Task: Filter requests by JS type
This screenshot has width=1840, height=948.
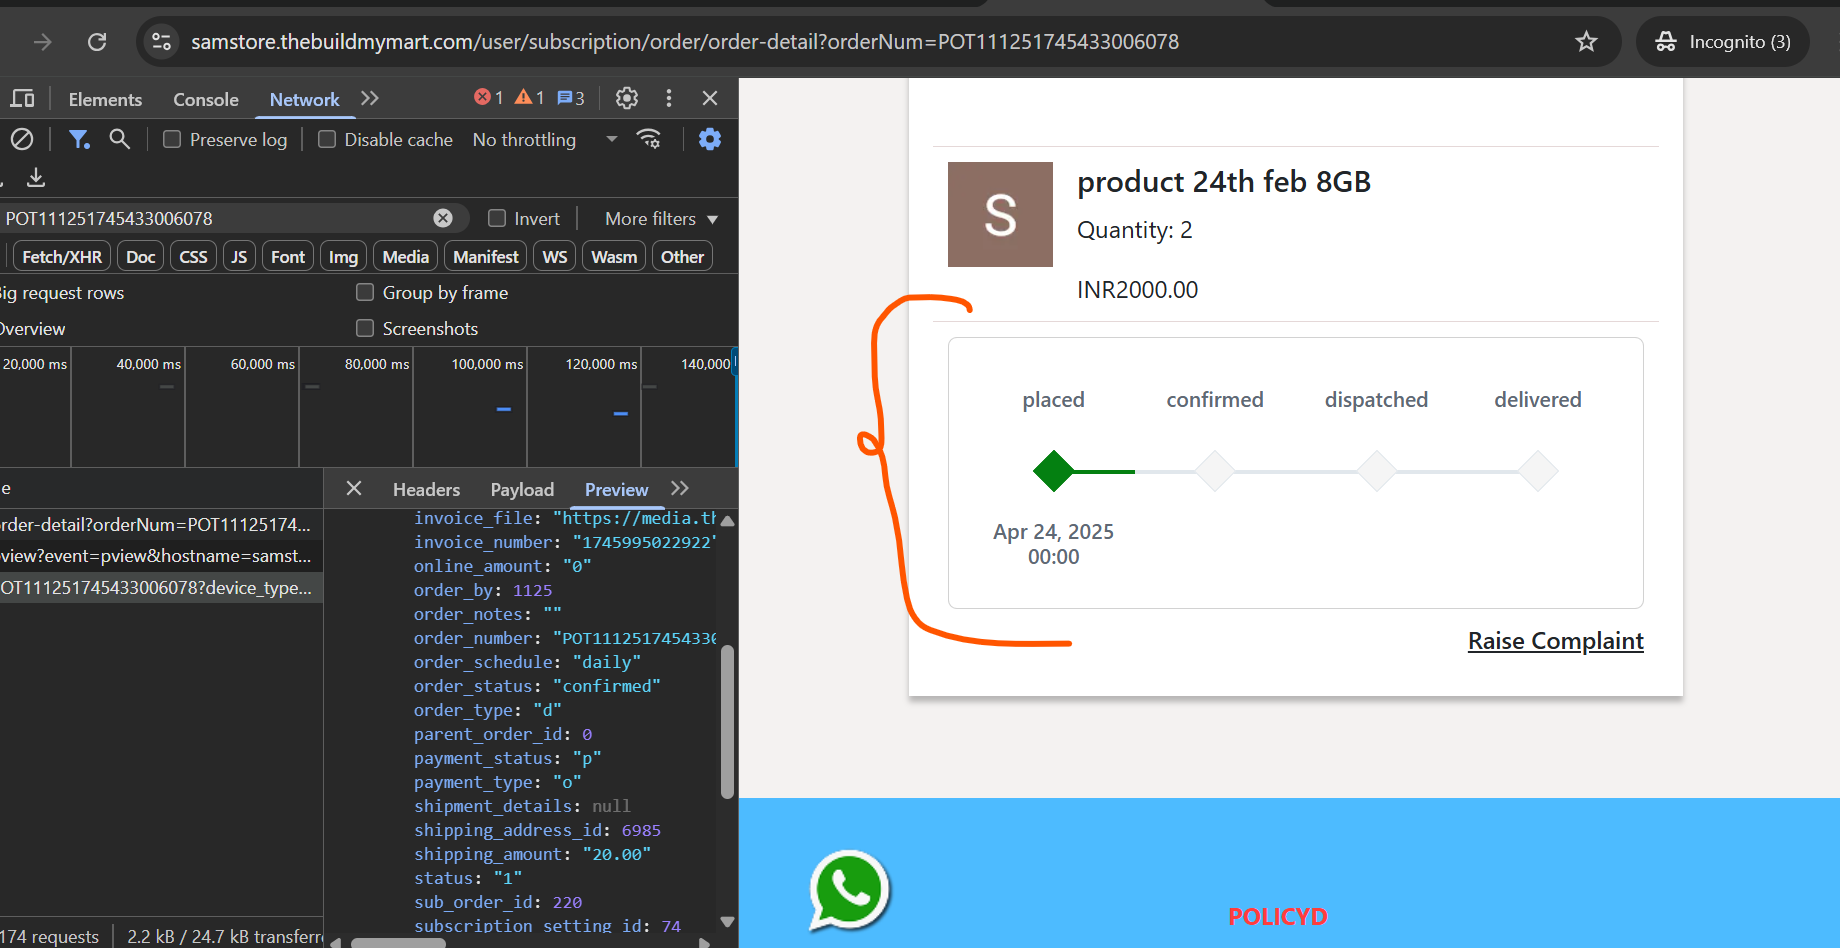Action: tap(239, 257)
